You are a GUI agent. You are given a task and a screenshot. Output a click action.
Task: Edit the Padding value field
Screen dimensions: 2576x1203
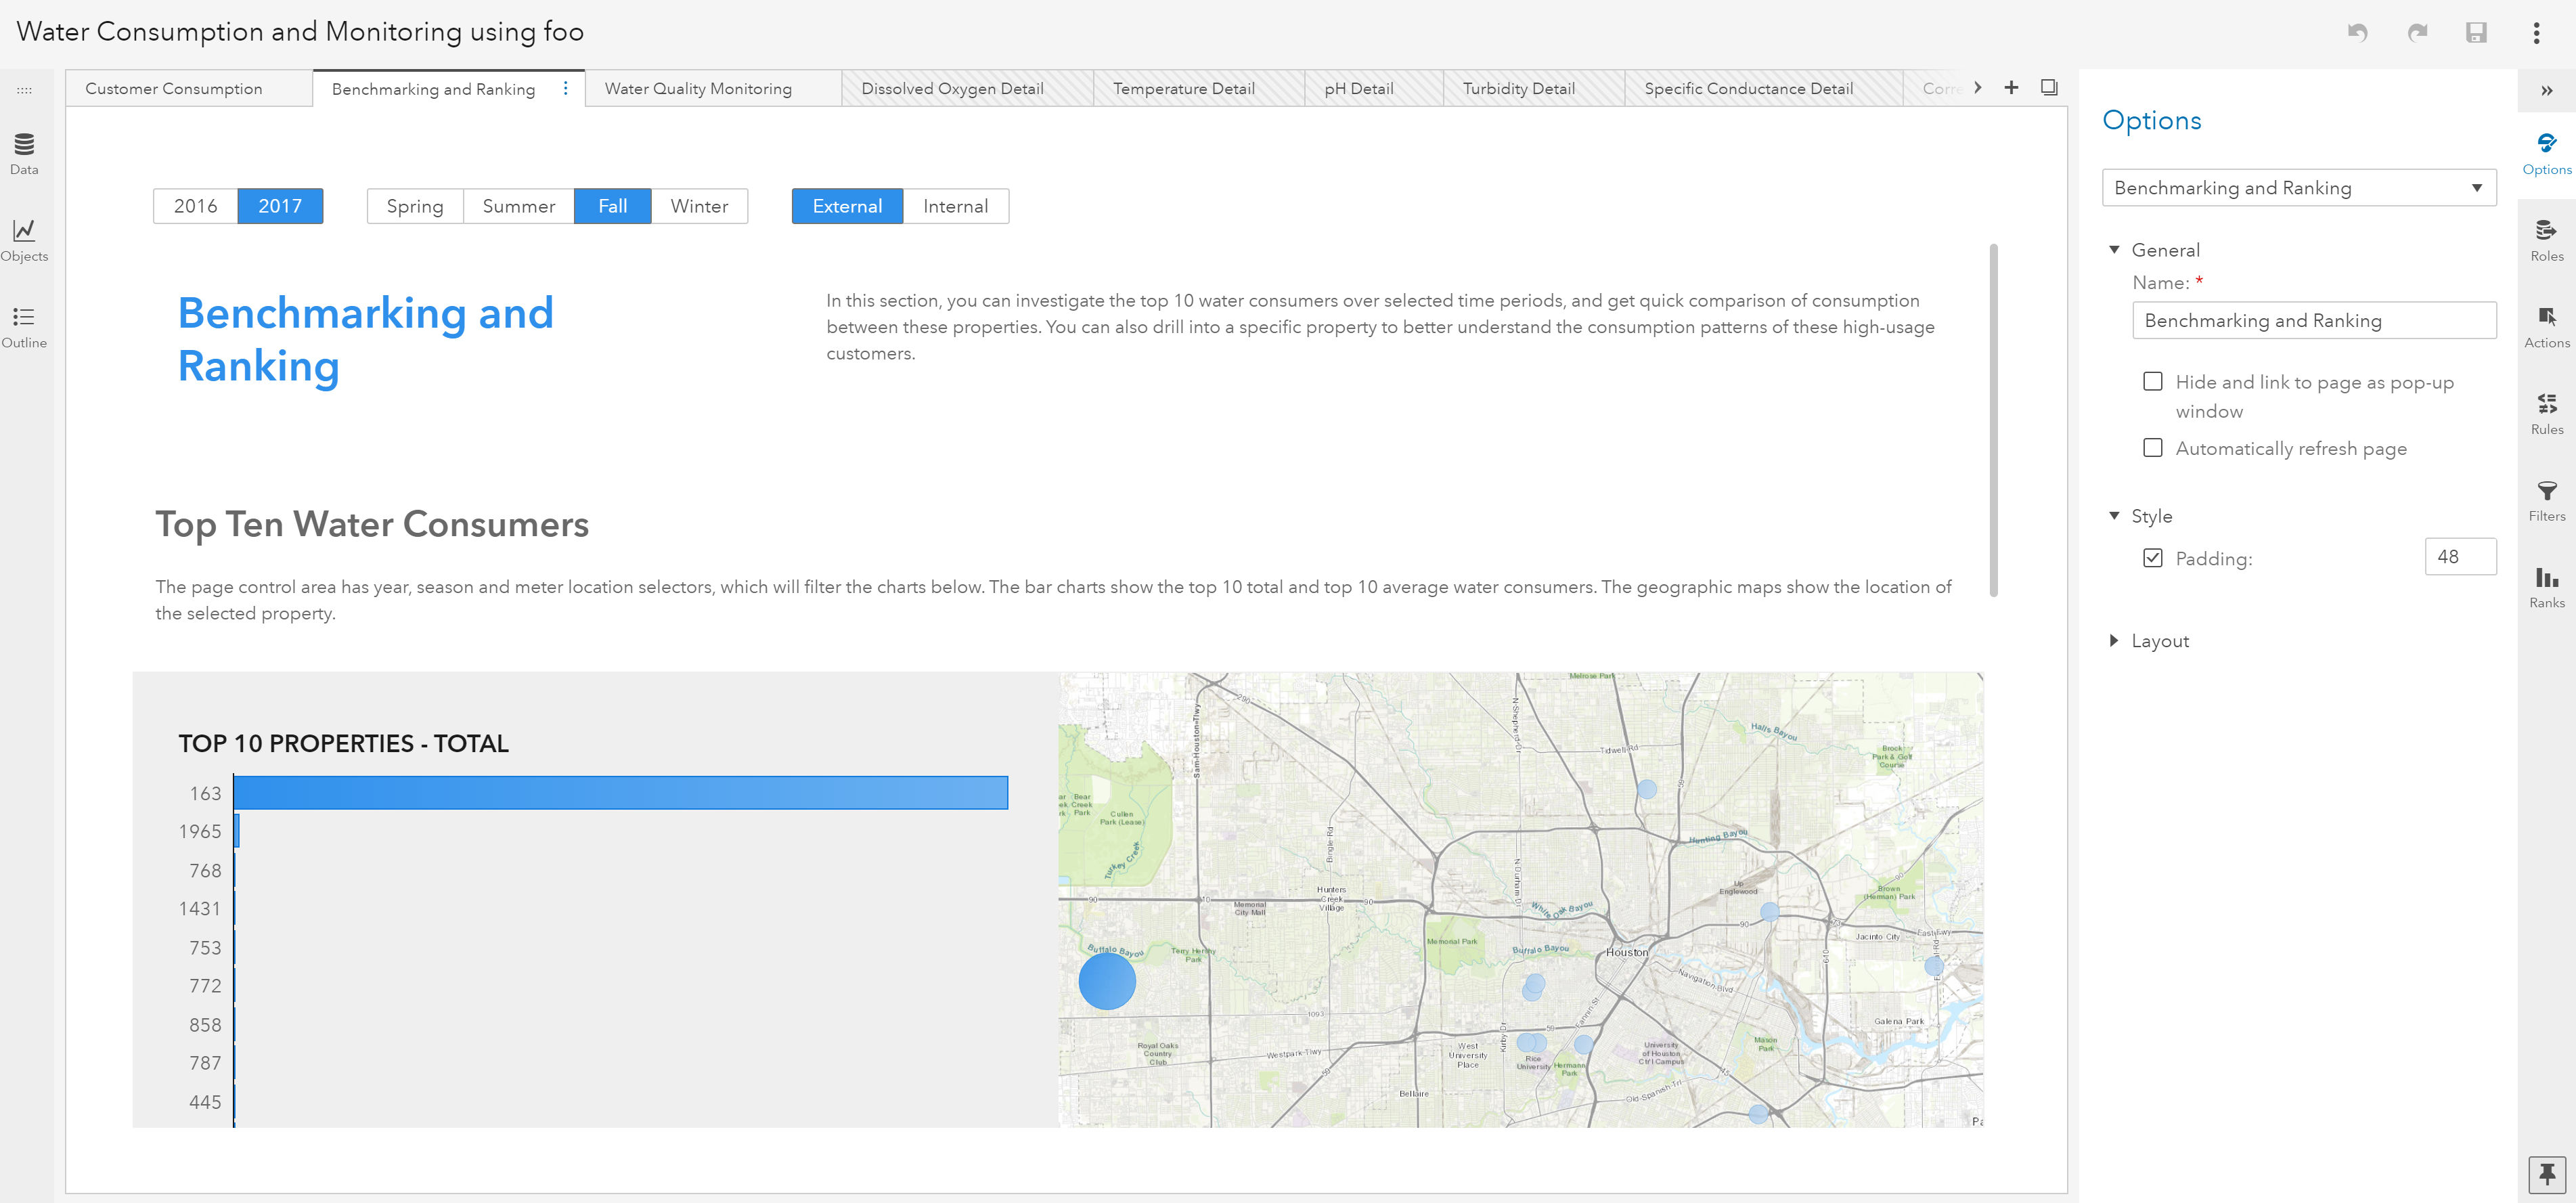point(2461,557)
